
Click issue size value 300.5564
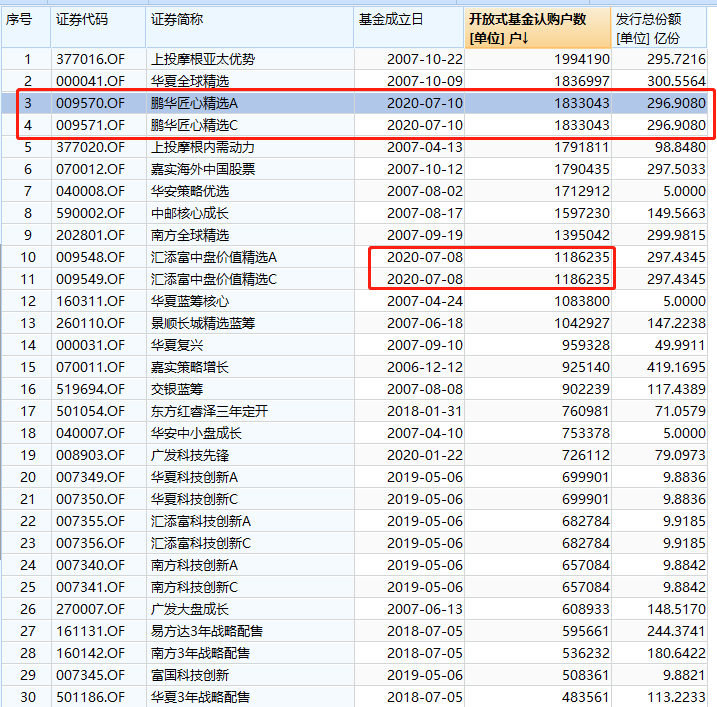tap(676, 81)
